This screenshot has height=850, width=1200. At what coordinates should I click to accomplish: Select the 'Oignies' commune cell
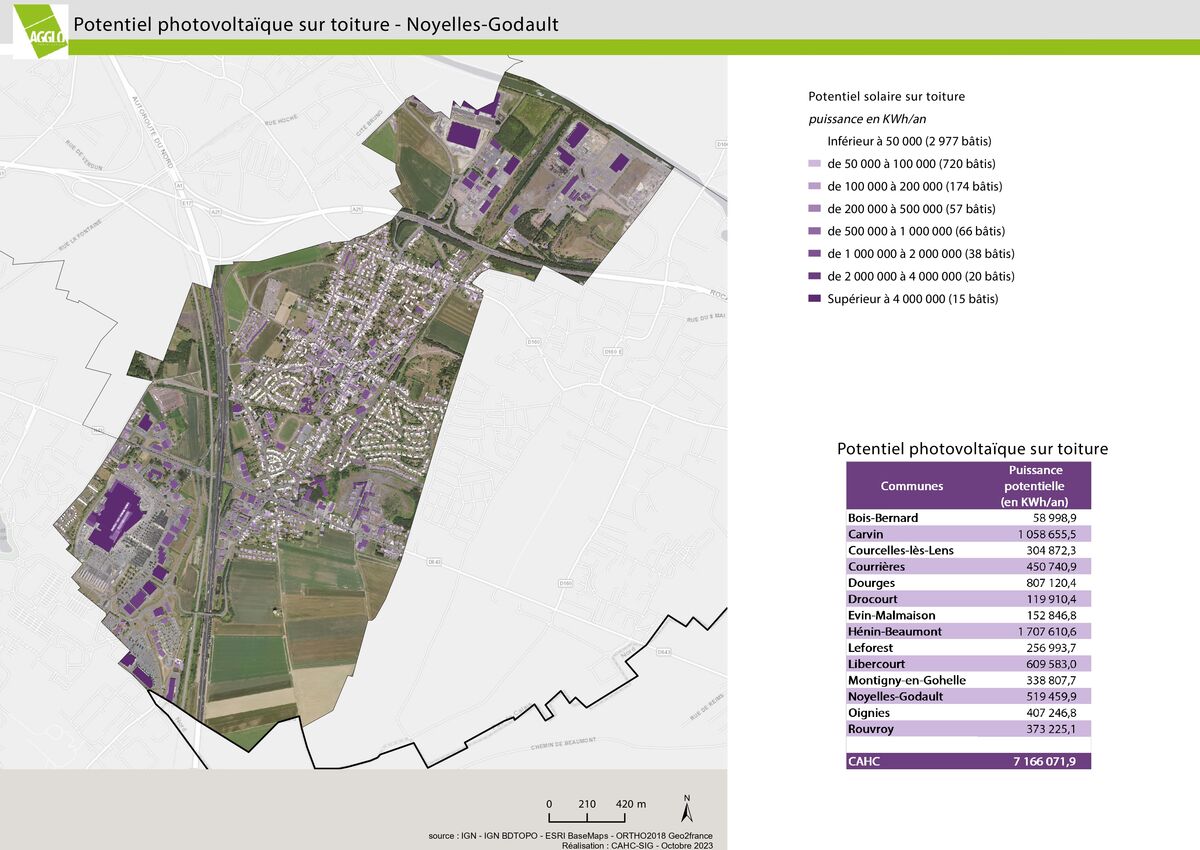(x=870, y=713)
